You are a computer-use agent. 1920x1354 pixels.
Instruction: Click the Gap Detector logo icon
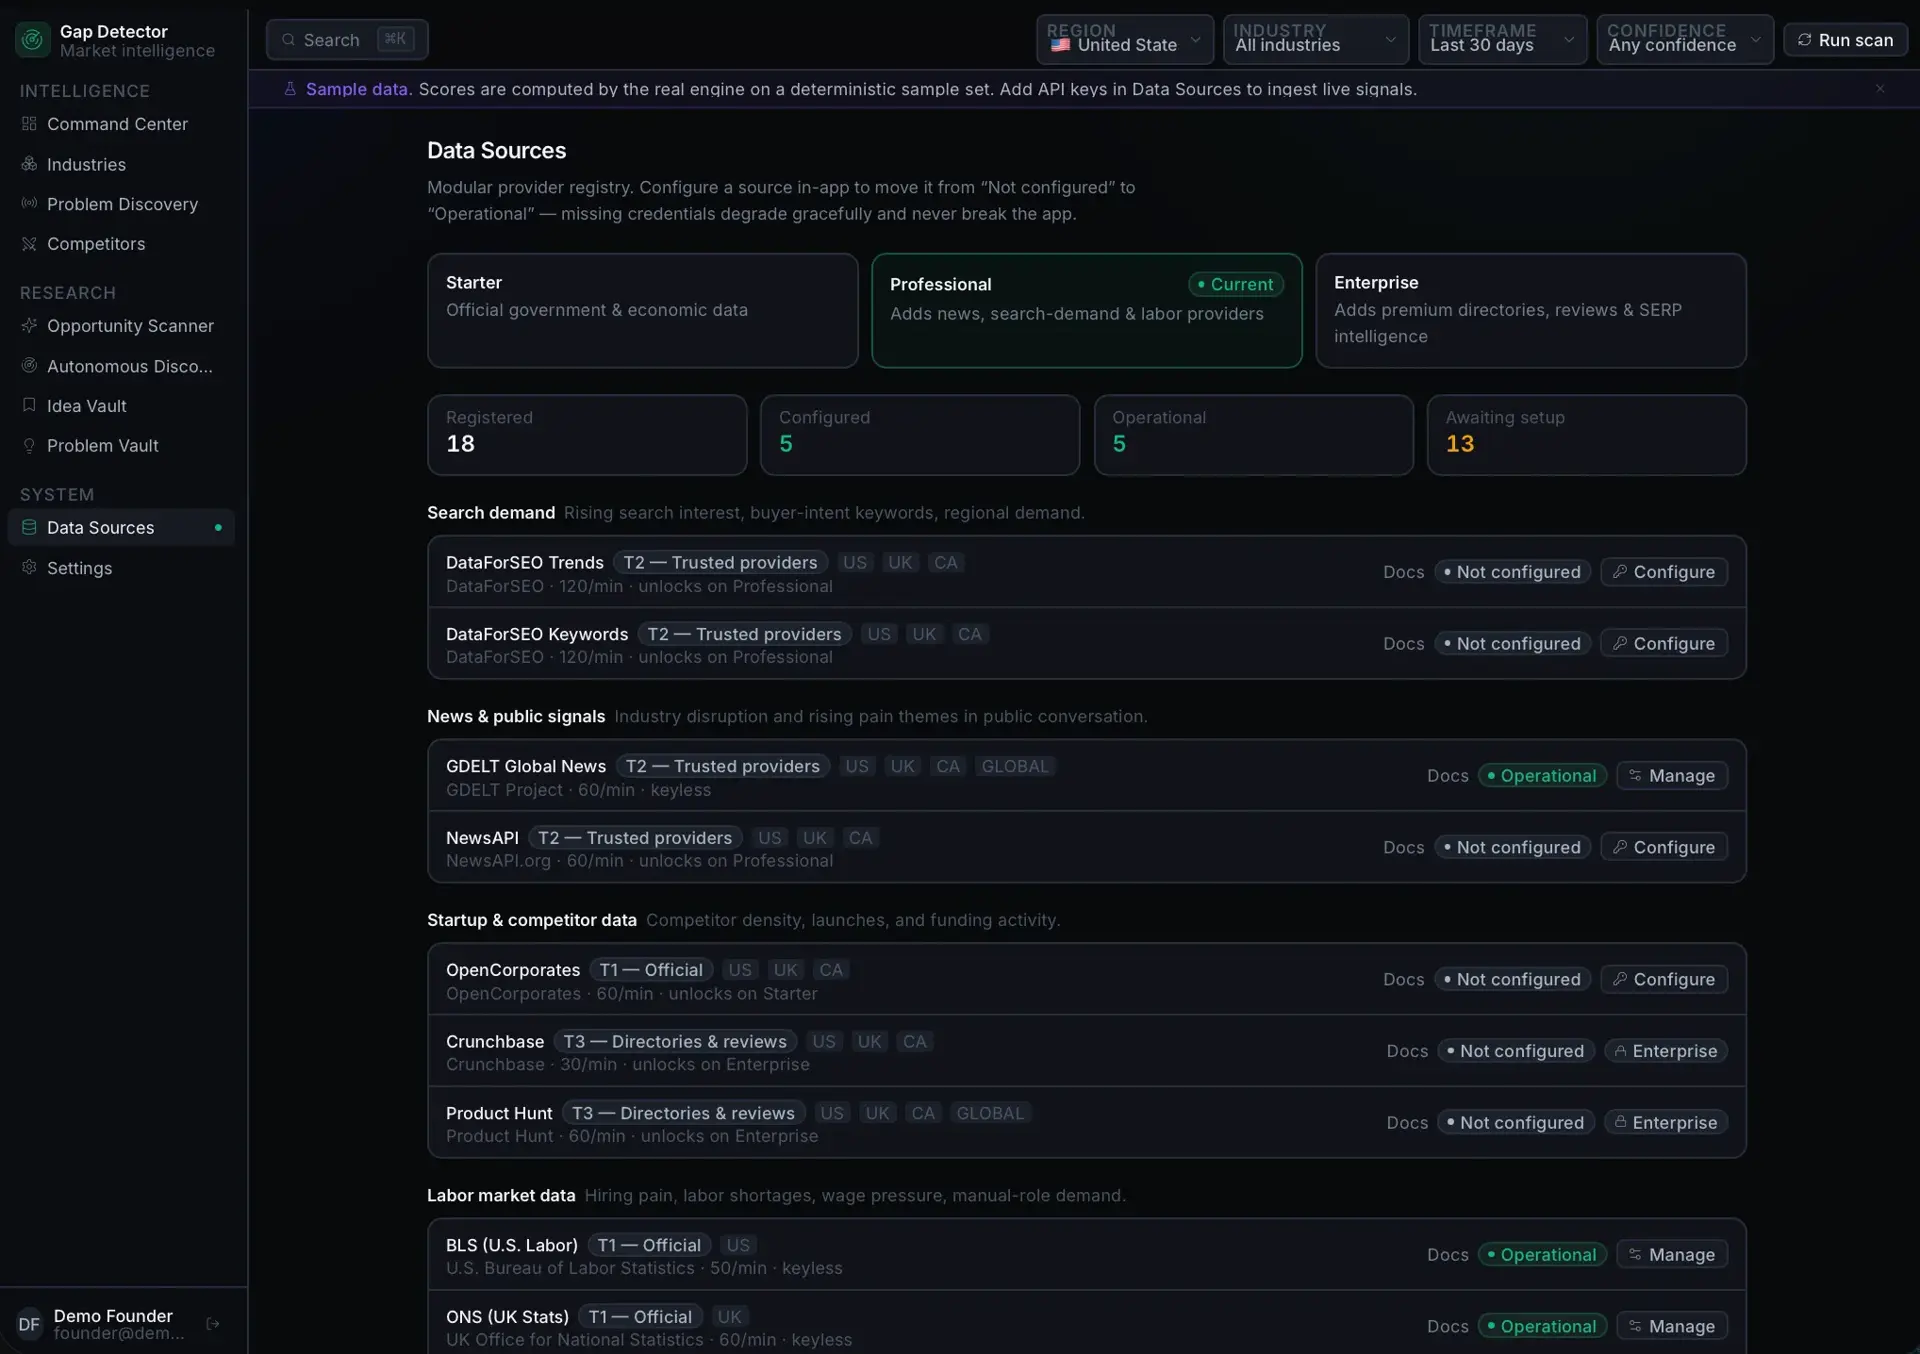32,40
